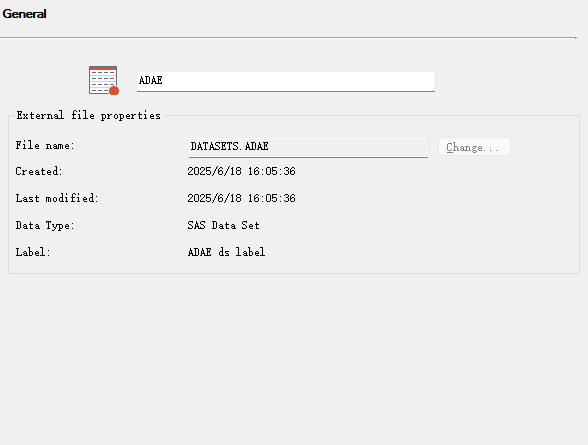Click the Created timestamp 2025/6/18 16:05:36
This screenshot has height=445, width=588.
242,171
